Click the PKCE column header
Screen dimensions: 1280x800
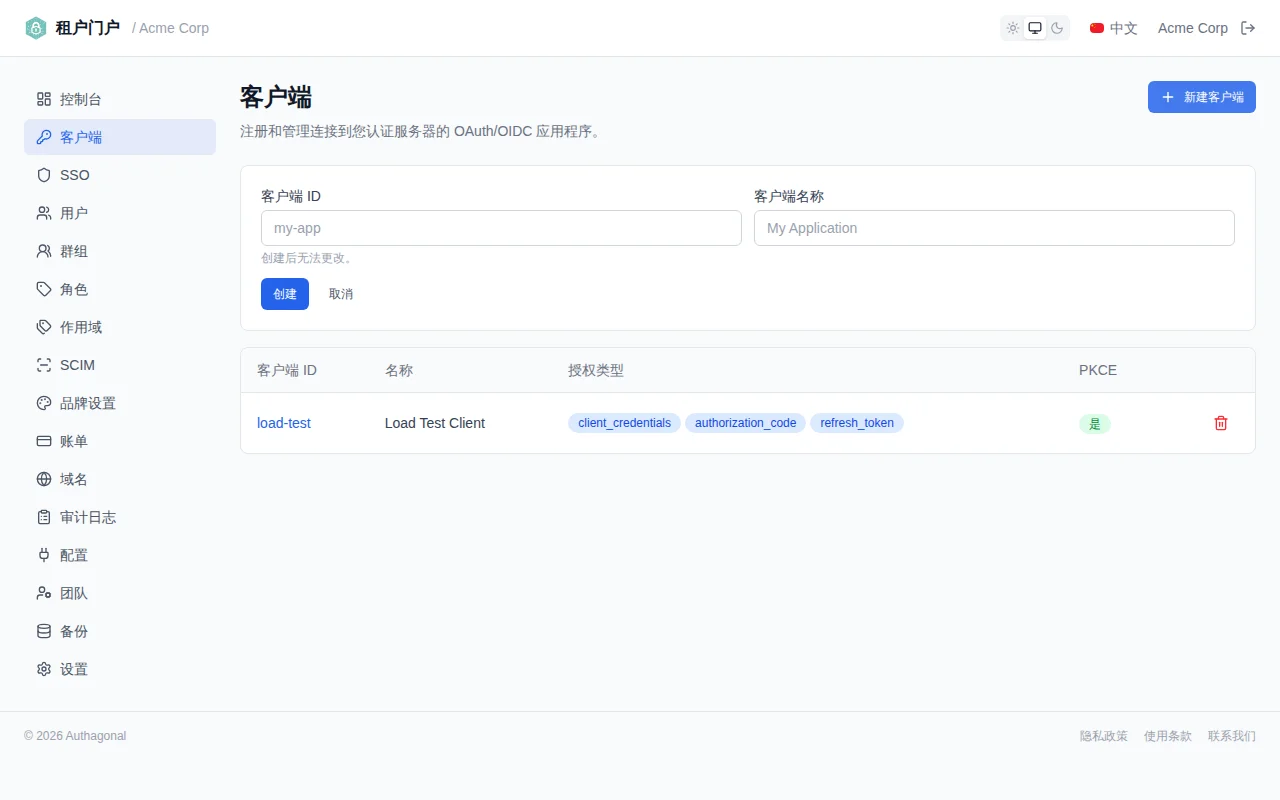(1098, 370)
